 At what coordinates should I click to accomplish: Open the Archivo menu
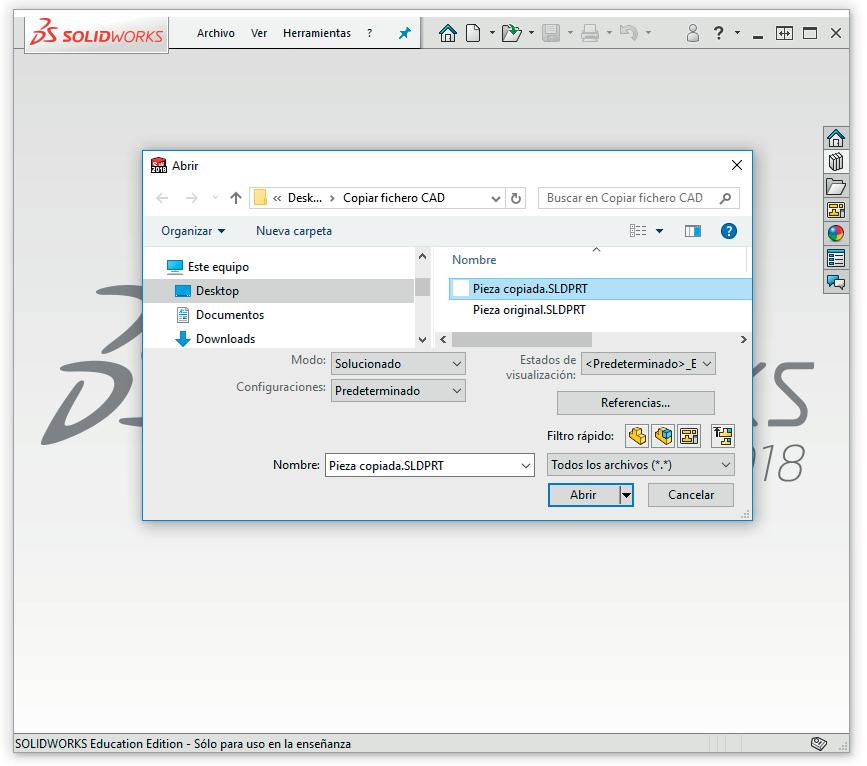216,33
